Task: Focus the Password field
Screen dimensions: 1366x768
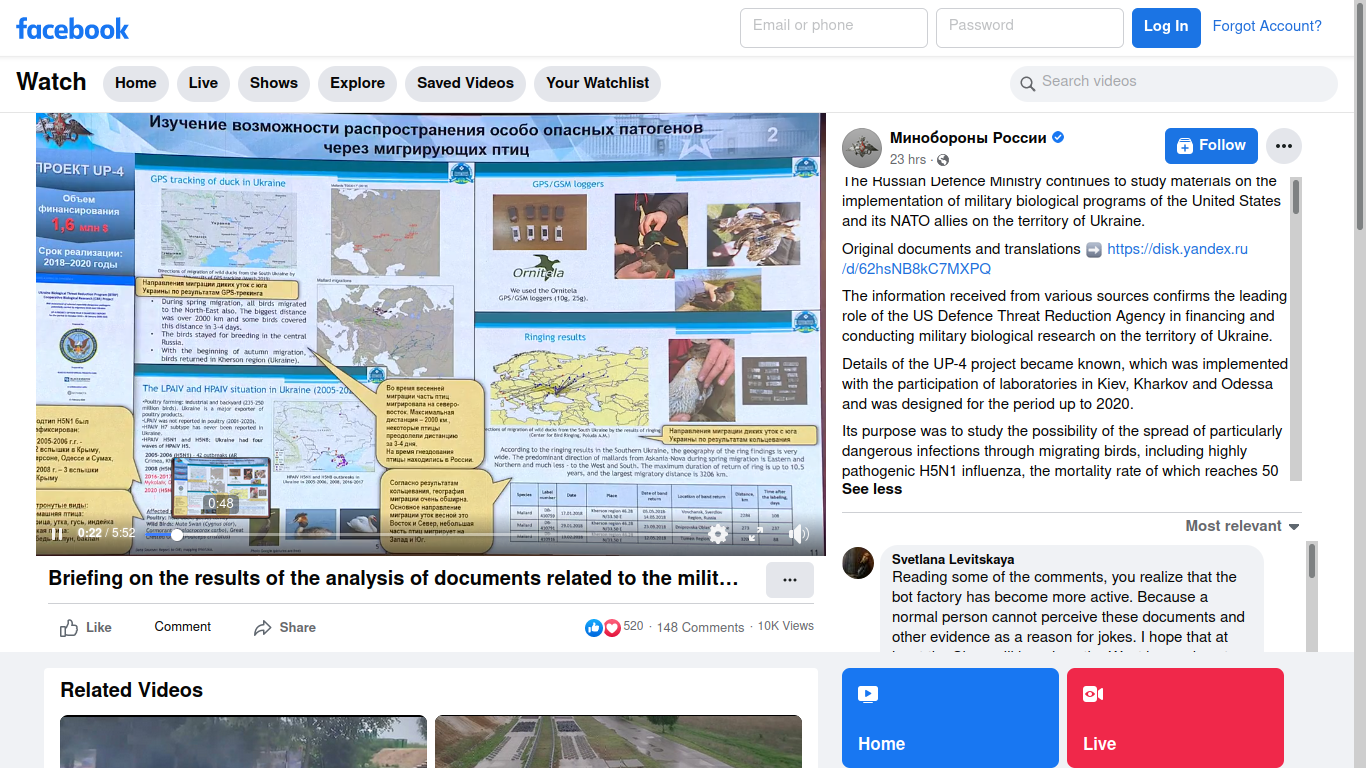Action: pos(1030,28)
